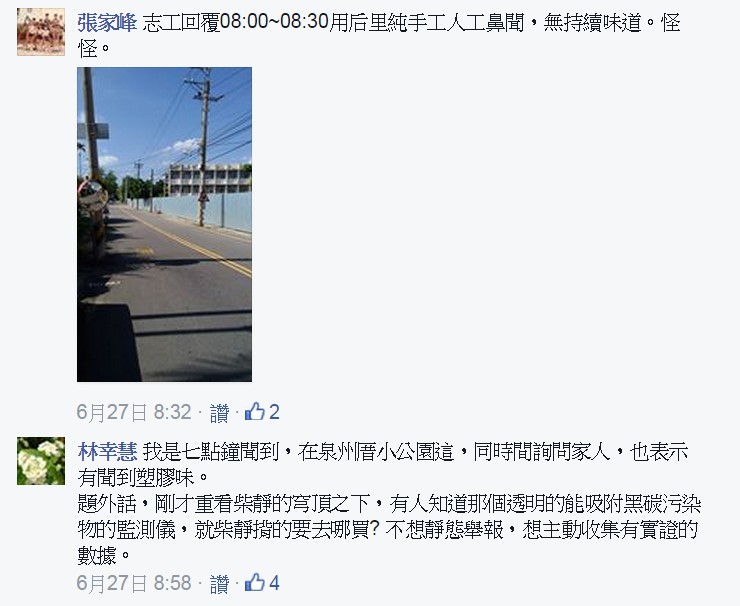Image resolution: width=740 pixels, height=606 pixels.
Task: Open 林幸慧's white flower avatar
Action: click(x=41, y=461)
